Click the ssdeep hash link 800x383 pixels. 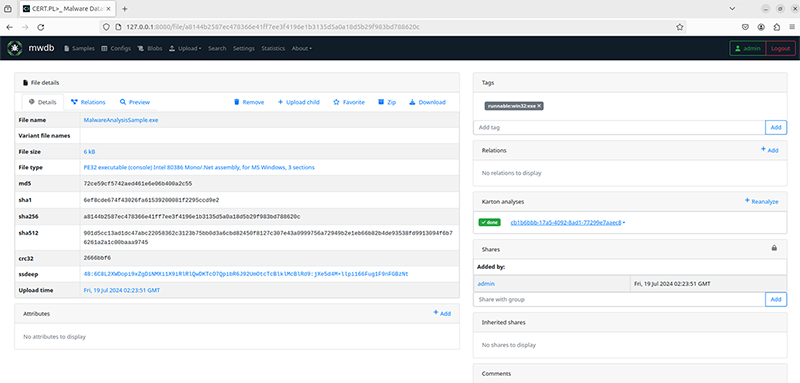pos(246,274)
